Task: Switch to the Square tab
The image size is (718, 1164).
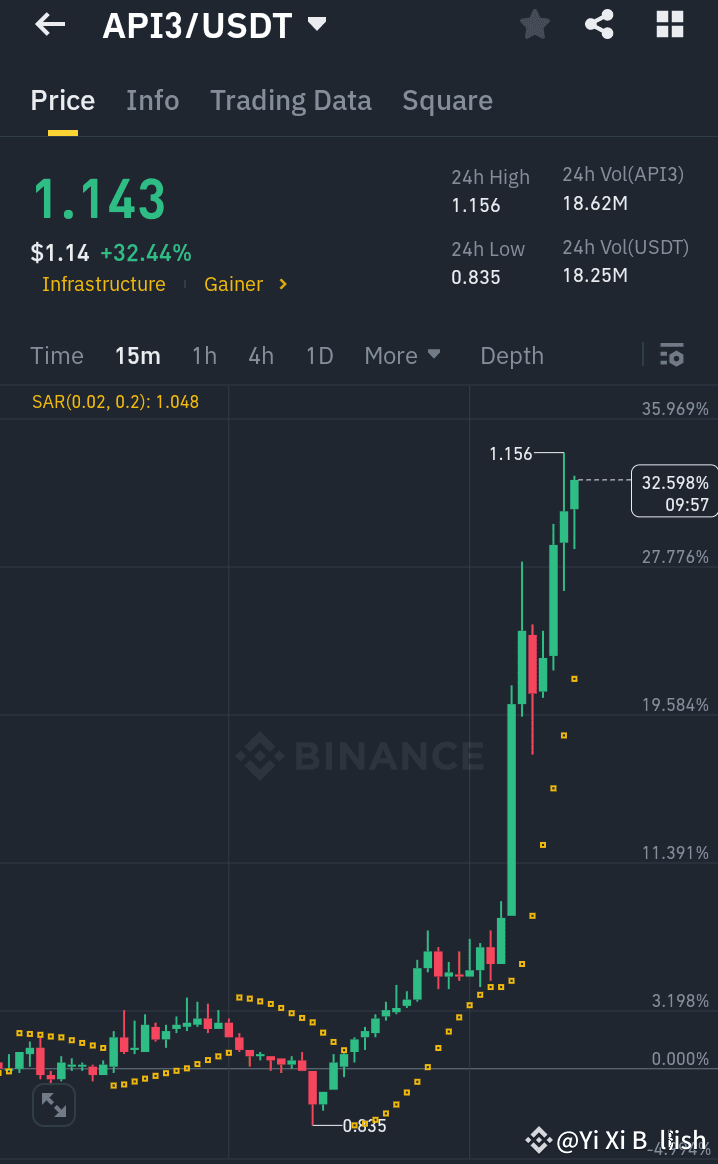Action: coord(447,100)
